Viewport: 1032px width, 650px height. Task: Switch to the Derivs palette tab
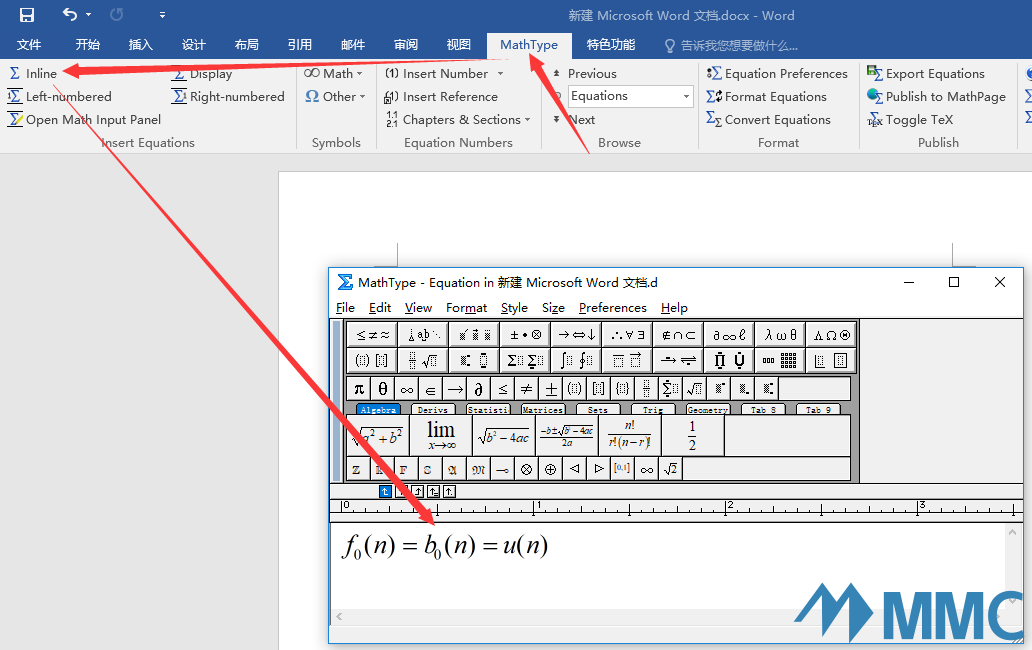tap(433, 409)
